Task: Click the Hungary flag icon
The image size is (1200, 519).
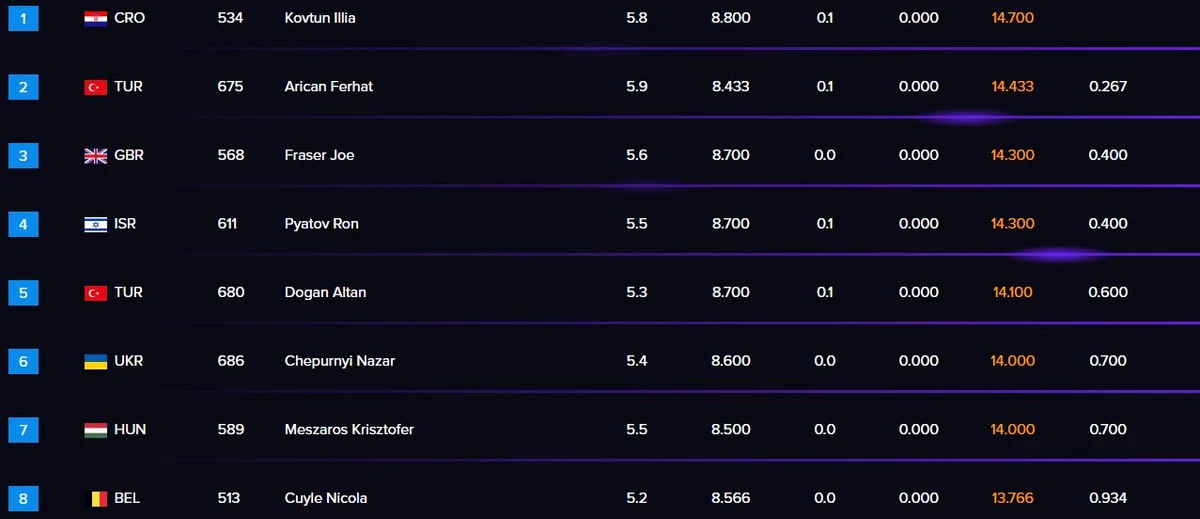Action: click(x=96, y=430)
